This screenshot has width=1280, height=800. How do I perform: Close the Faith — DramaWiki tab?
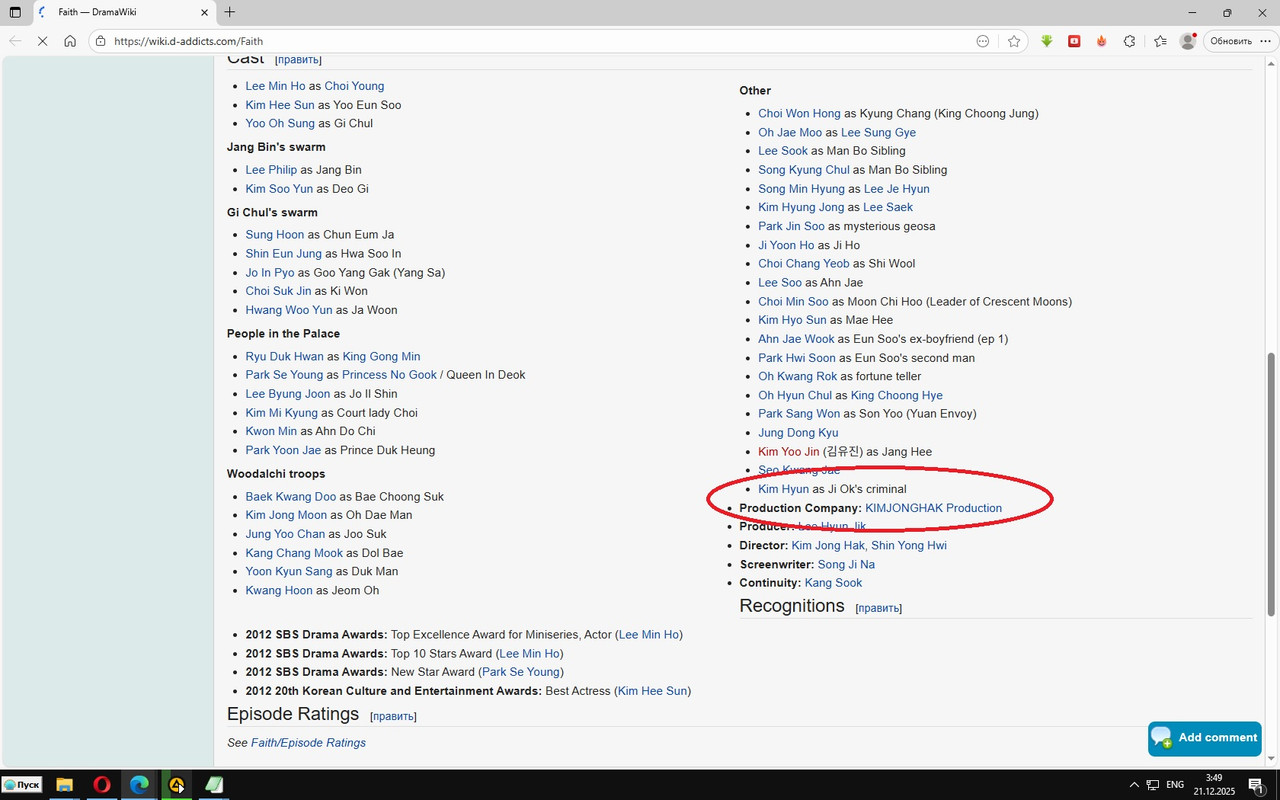click(205, 12)
